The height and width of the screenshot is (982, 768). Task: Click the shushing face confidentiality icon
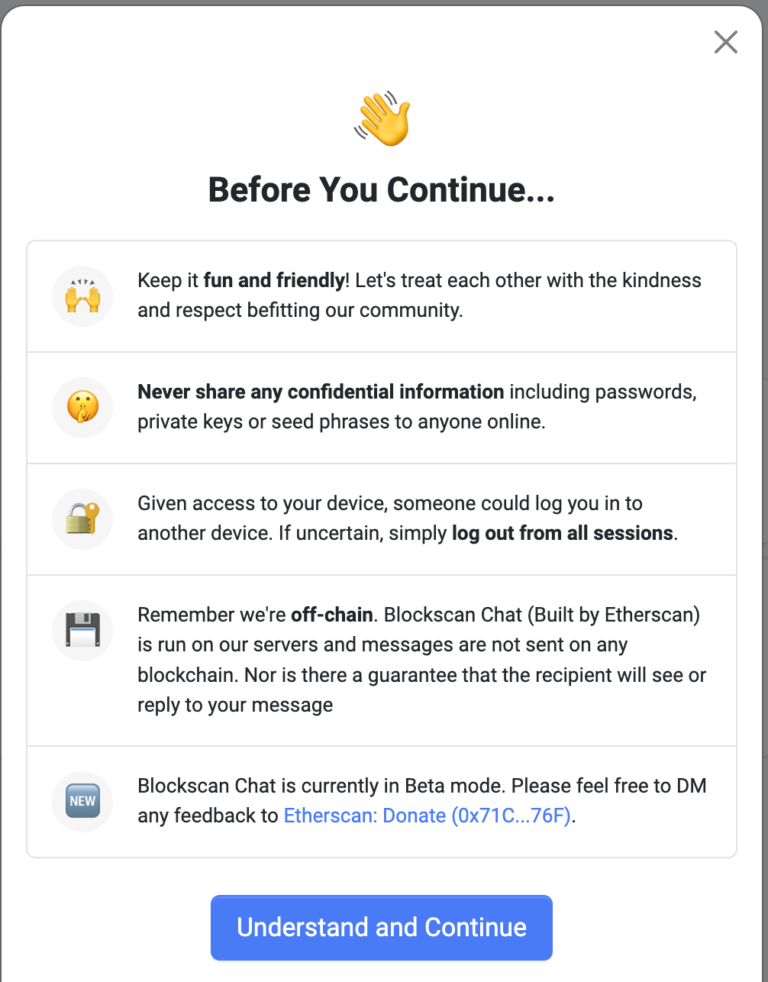82,407
